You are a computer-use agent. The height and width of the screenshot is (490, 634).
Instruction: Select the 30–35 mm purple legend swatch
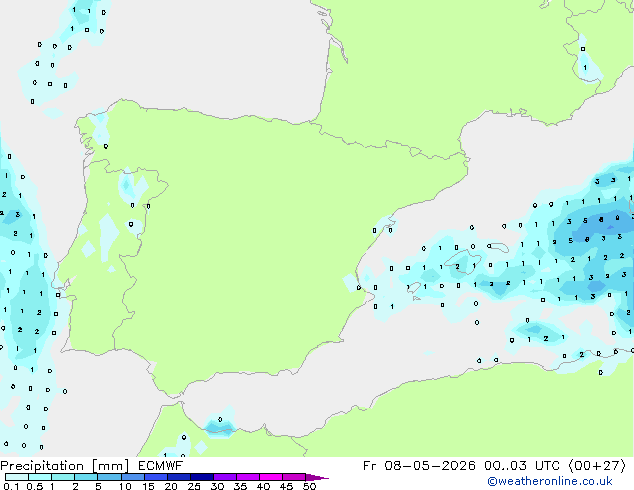224,477
